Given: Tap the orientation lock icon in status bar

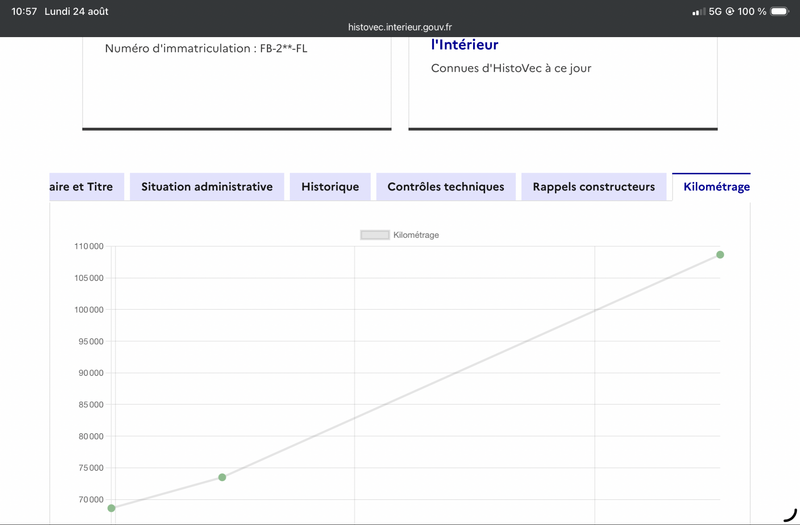Looking at the screenshot, I should pyautogui.click(x=730, y=11).
